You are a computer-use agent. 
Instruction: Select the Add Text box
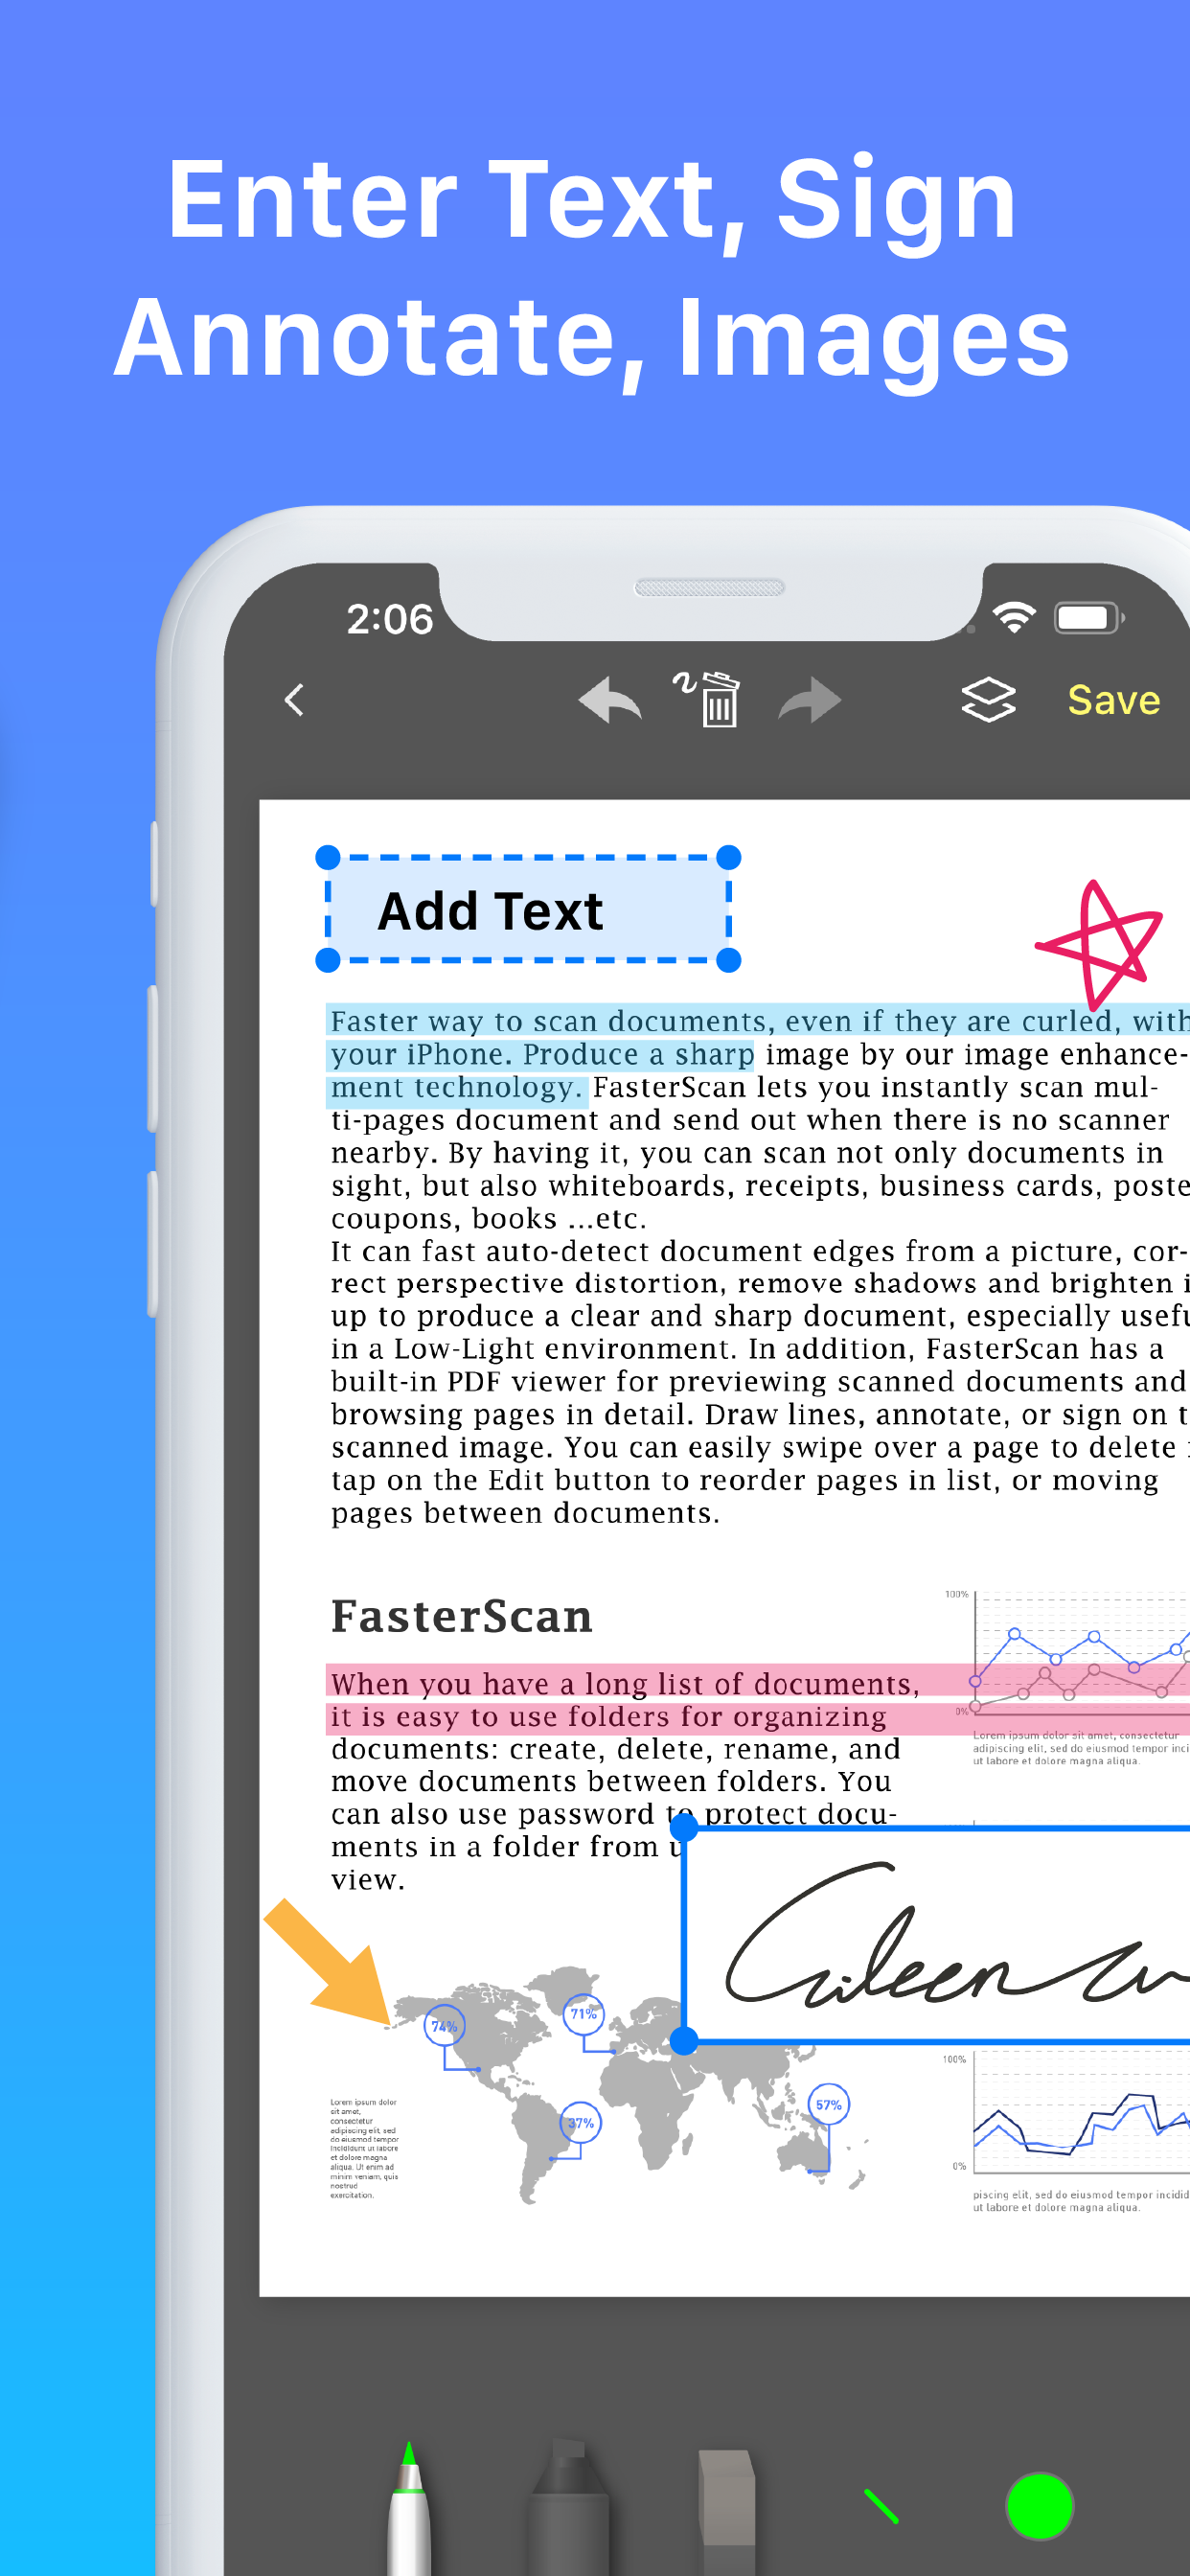click(x=528, y=909)
